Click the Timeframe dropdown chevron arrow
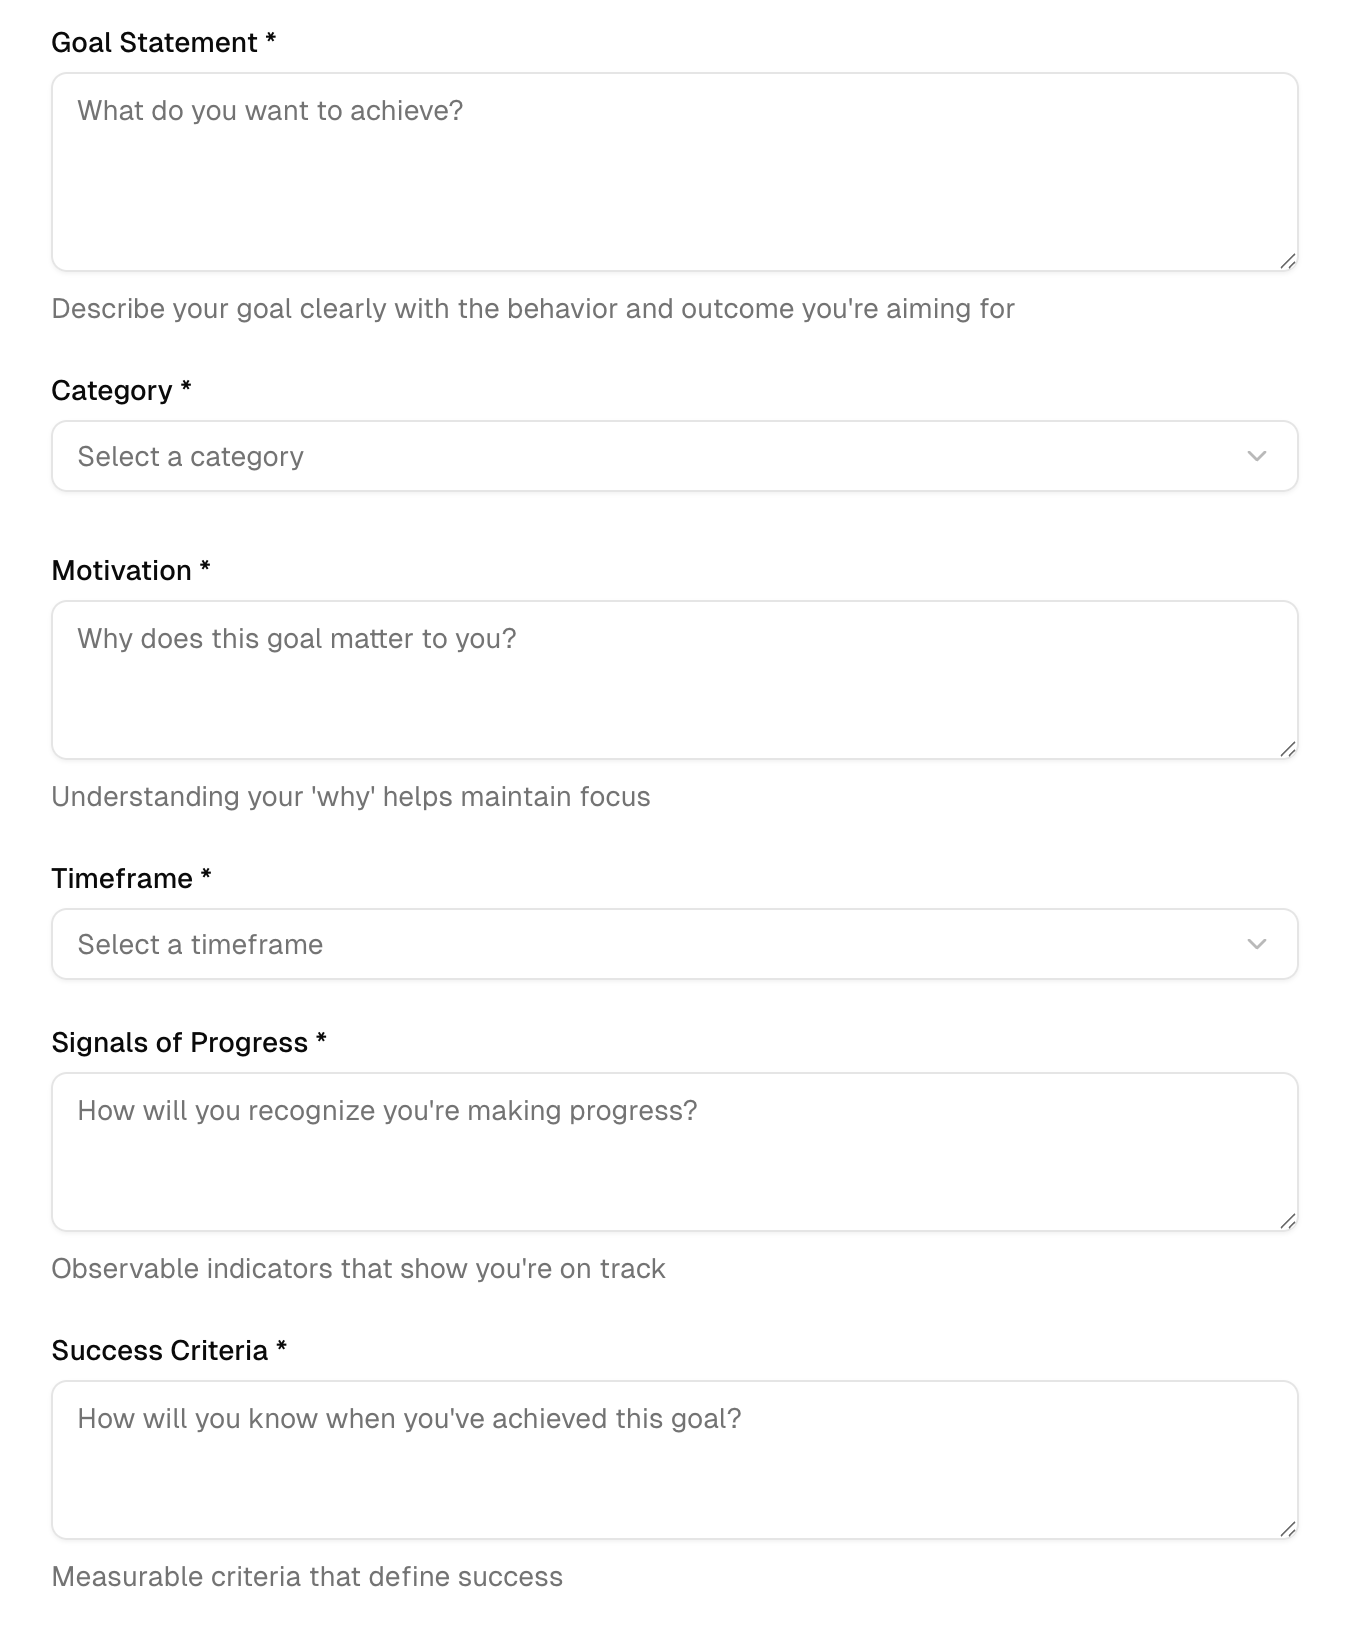The height and width of the screenshot is (1632, 1358). pos(1257,944)
